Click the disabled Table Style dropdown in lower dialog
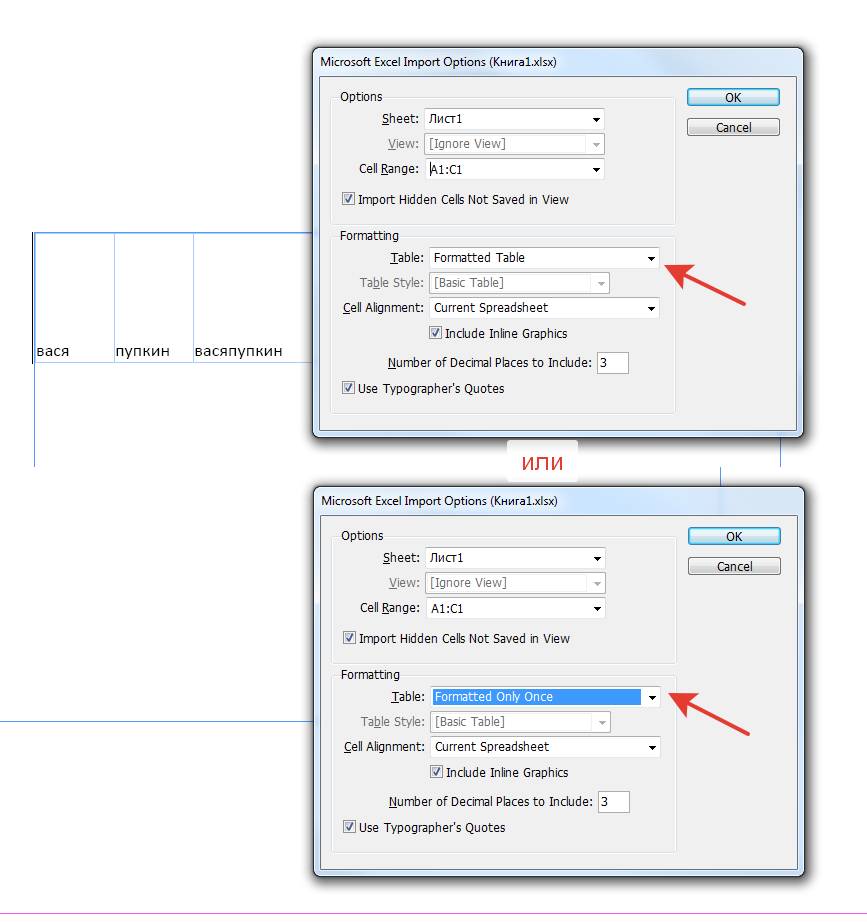The width and height of the screenshot is (867, 922). point(521,721)
